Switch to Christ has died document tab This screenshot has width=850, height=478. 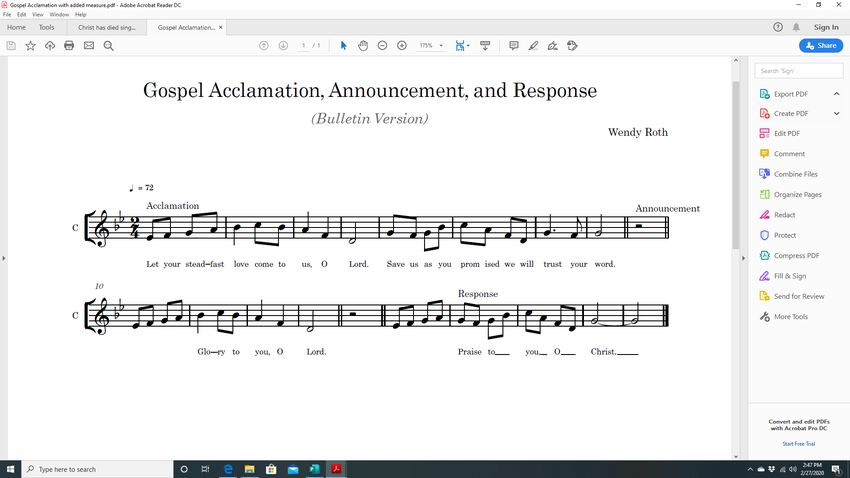click(107, 27)
